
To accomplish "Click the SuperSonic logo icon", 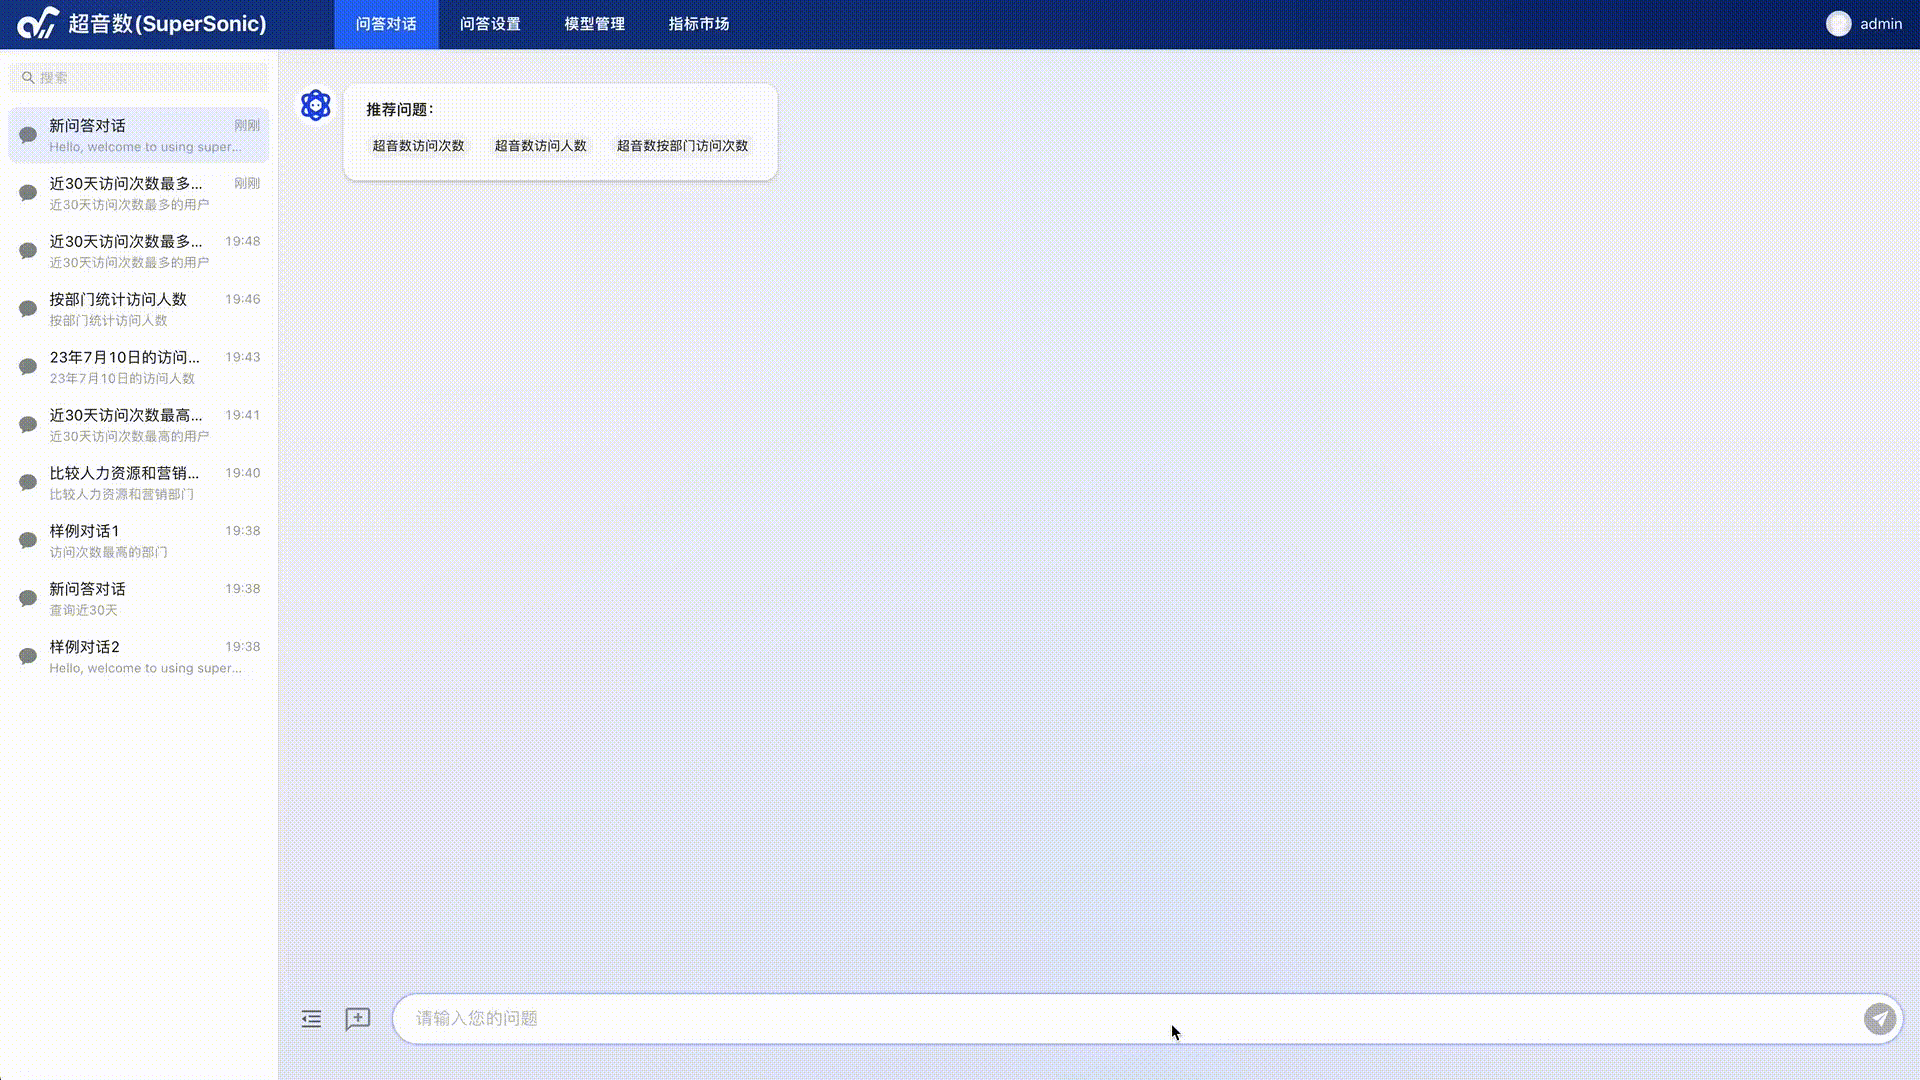I will click(38, 23).
